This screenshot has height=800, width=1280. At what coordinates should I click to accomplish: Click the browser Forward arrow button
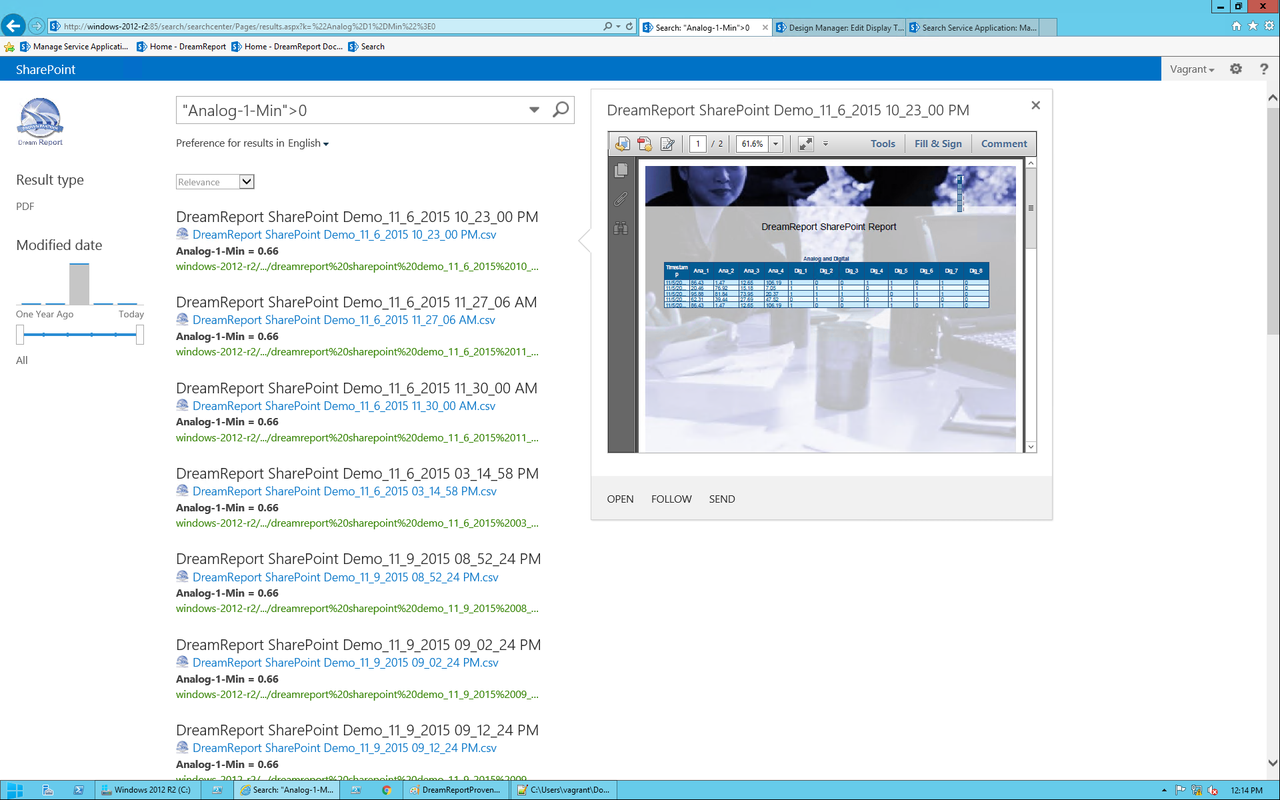click(37, 26)
